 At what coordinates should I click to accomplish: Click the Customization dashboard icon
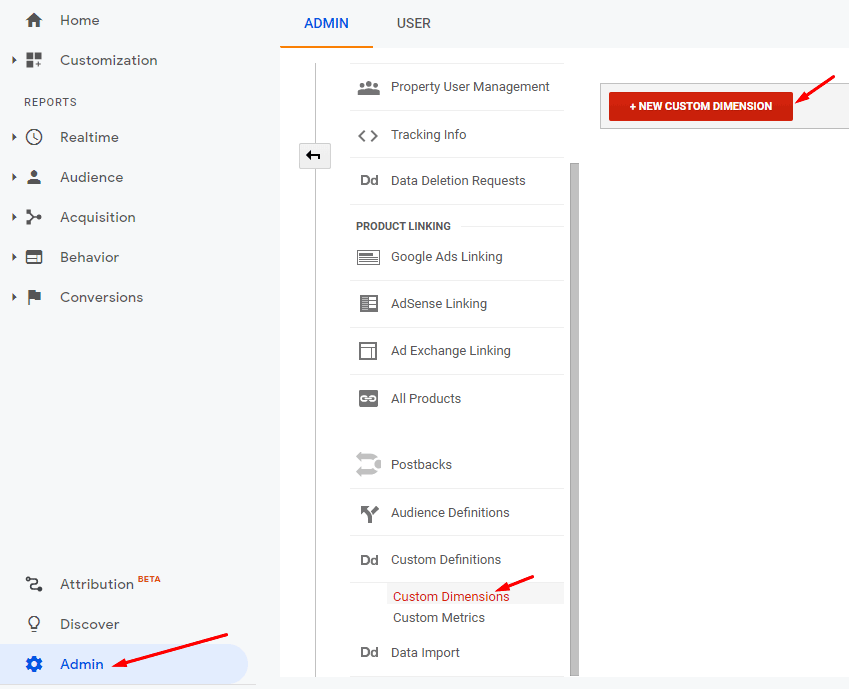(x=34, y=60)
